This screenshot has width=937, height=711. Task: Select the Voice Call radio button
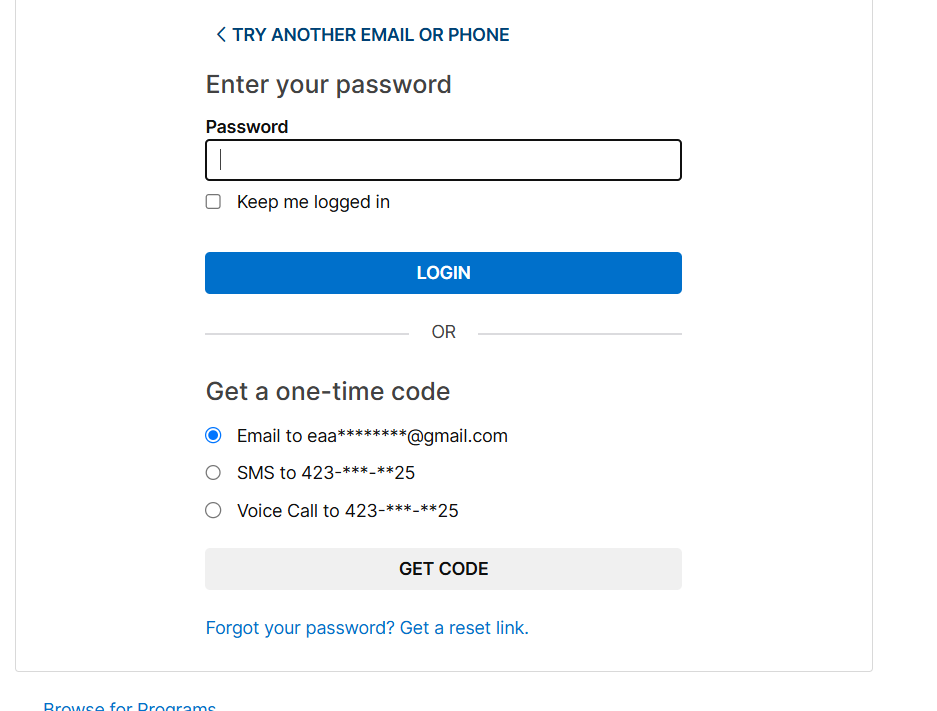[x=213, y=511]
